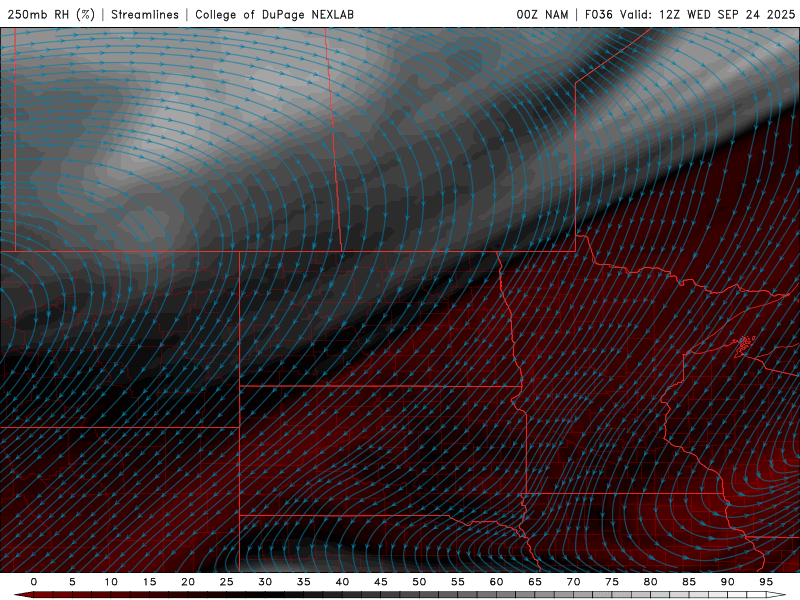The height and width of the screenshot is (600, 800).
Task: Click the 'F036' forecast hour label
Action: 598,14
